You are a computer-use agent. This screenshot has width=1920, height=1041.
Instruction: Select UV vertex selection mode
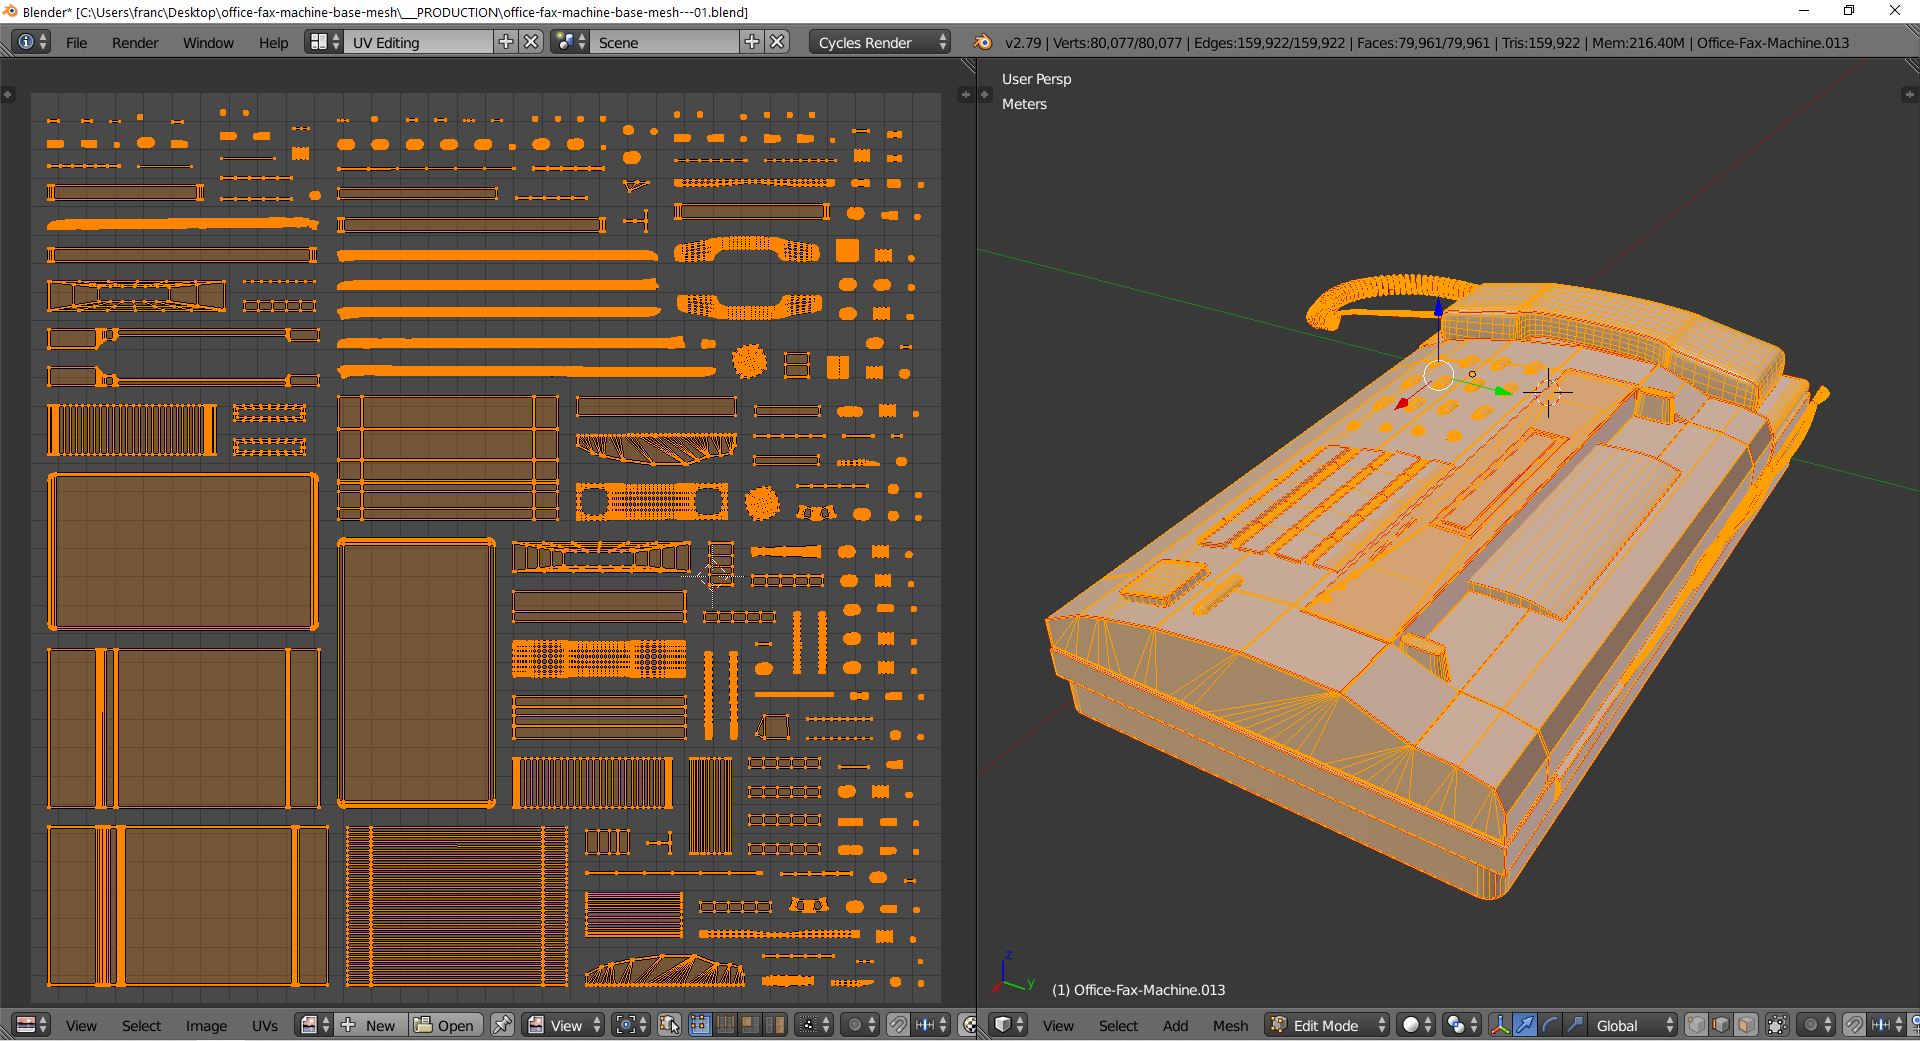(700, 1025)
